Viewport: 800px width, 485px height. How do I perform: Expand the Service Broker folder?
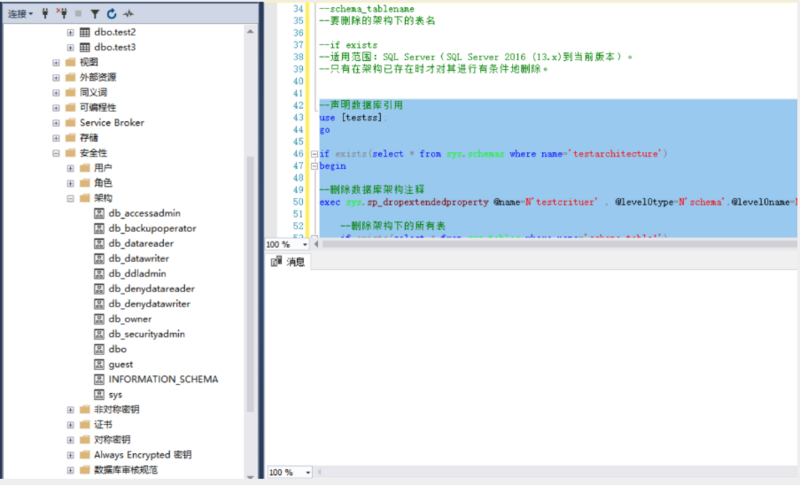pyautogui.click(x=56, y=123)
